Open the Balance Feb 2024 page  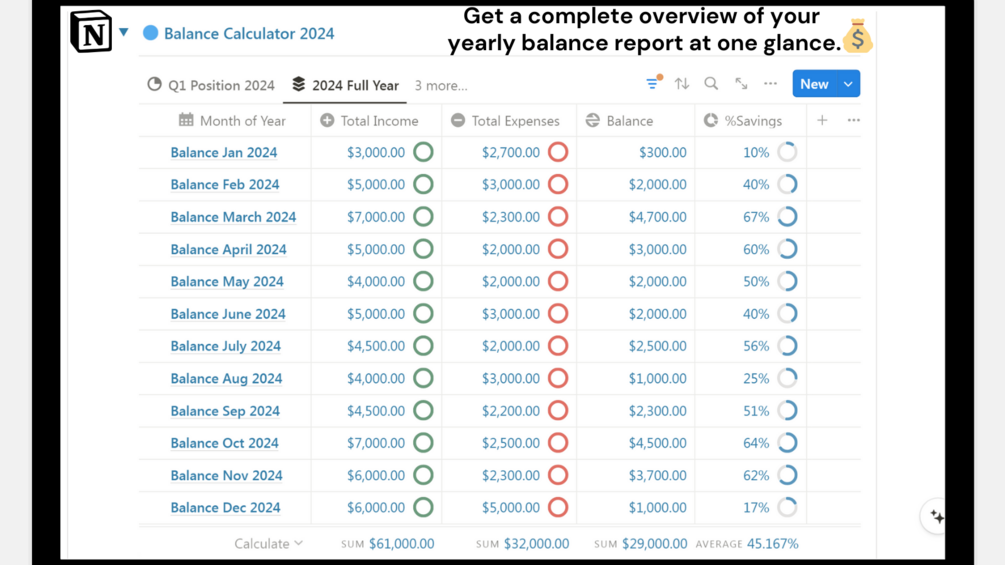(225, 184)
